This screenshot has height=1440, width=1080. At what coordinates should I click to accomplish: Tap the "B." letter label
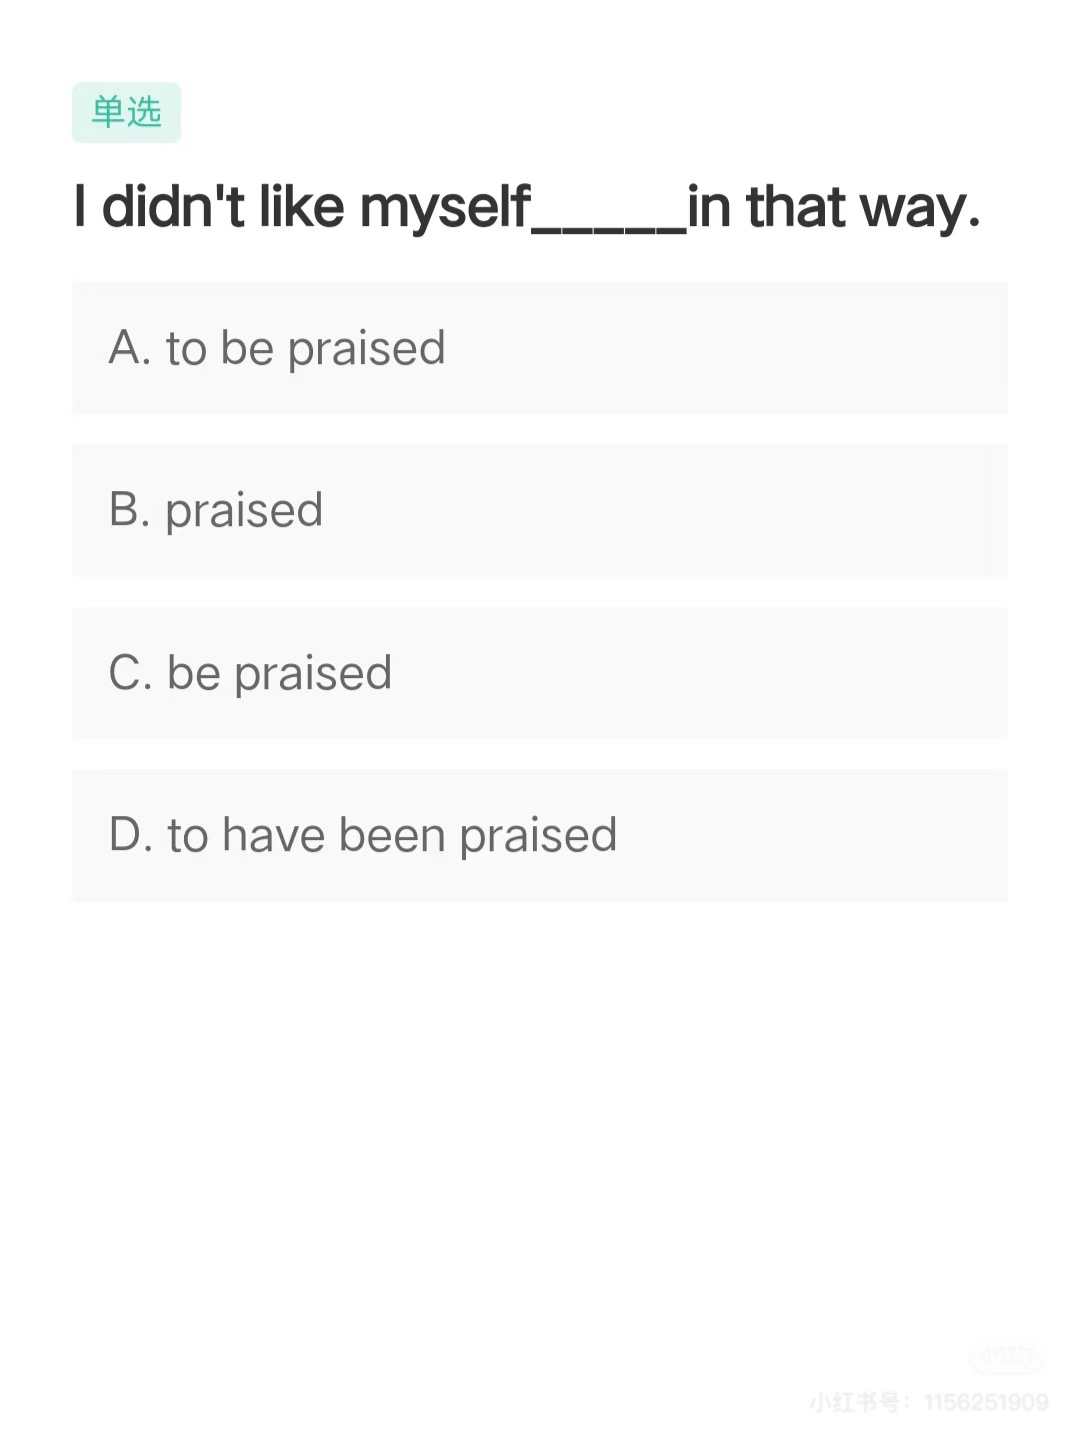click(x=129, y=510)
